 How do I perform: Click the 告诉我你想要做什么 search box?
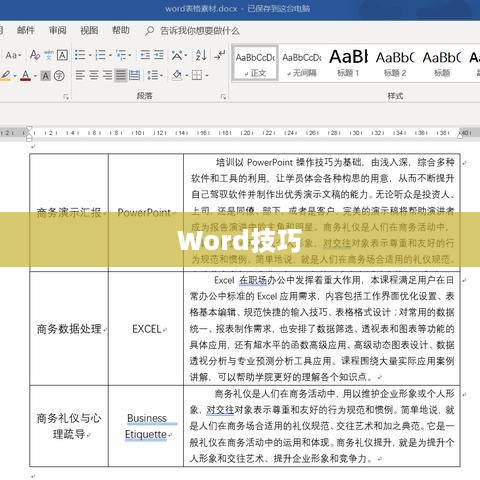click(200, 31)
